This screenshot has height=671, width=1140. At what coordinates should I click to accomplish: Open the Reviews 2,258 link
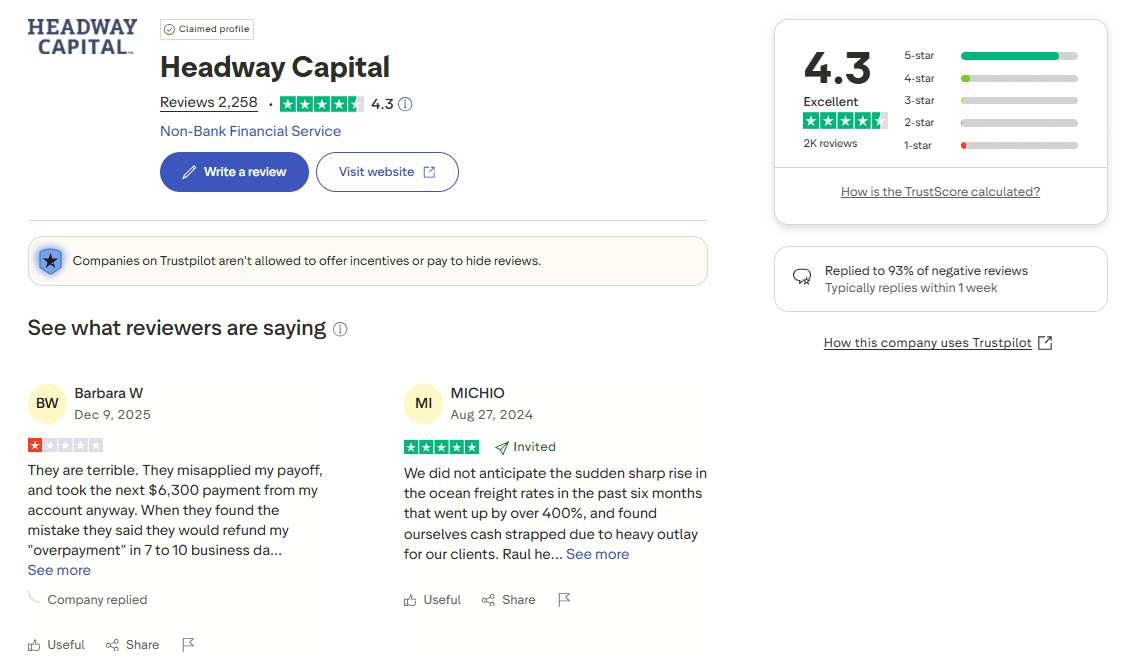pos(208,102)
